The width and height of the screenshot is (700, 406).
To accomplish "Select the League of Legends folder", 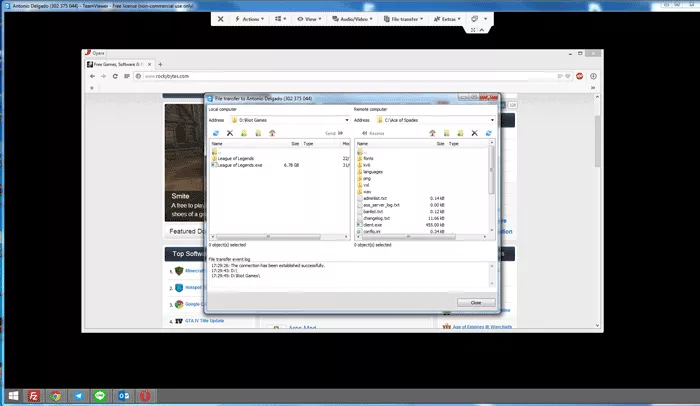I will [x=233, y=158].
